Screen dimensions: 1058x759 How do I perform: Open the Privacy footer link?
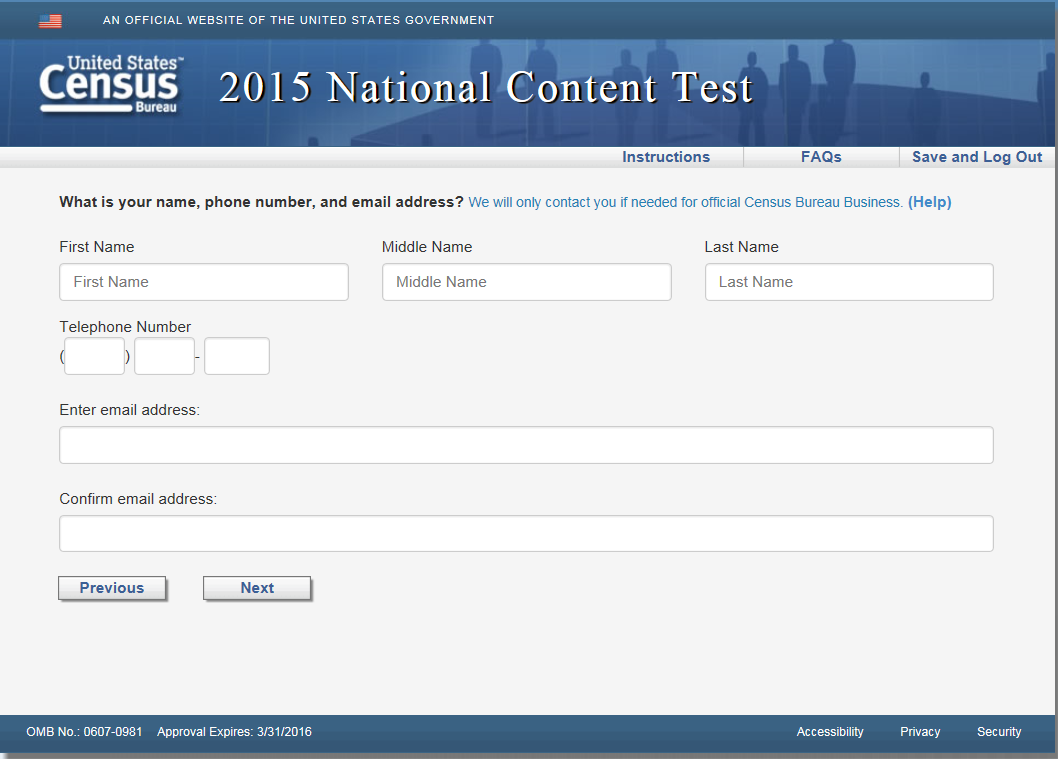pos(919,732)
